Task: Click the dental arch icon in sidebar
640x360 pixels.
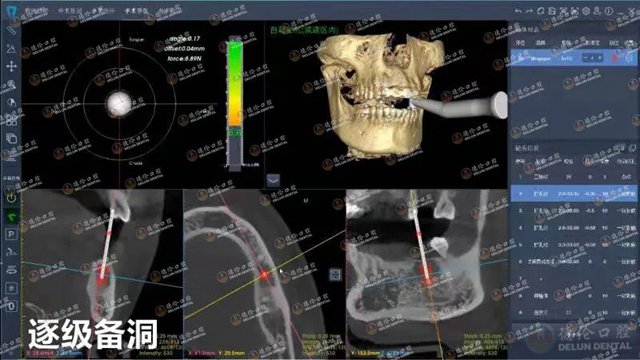Action: pyautogui.click(x=11, y=270)
